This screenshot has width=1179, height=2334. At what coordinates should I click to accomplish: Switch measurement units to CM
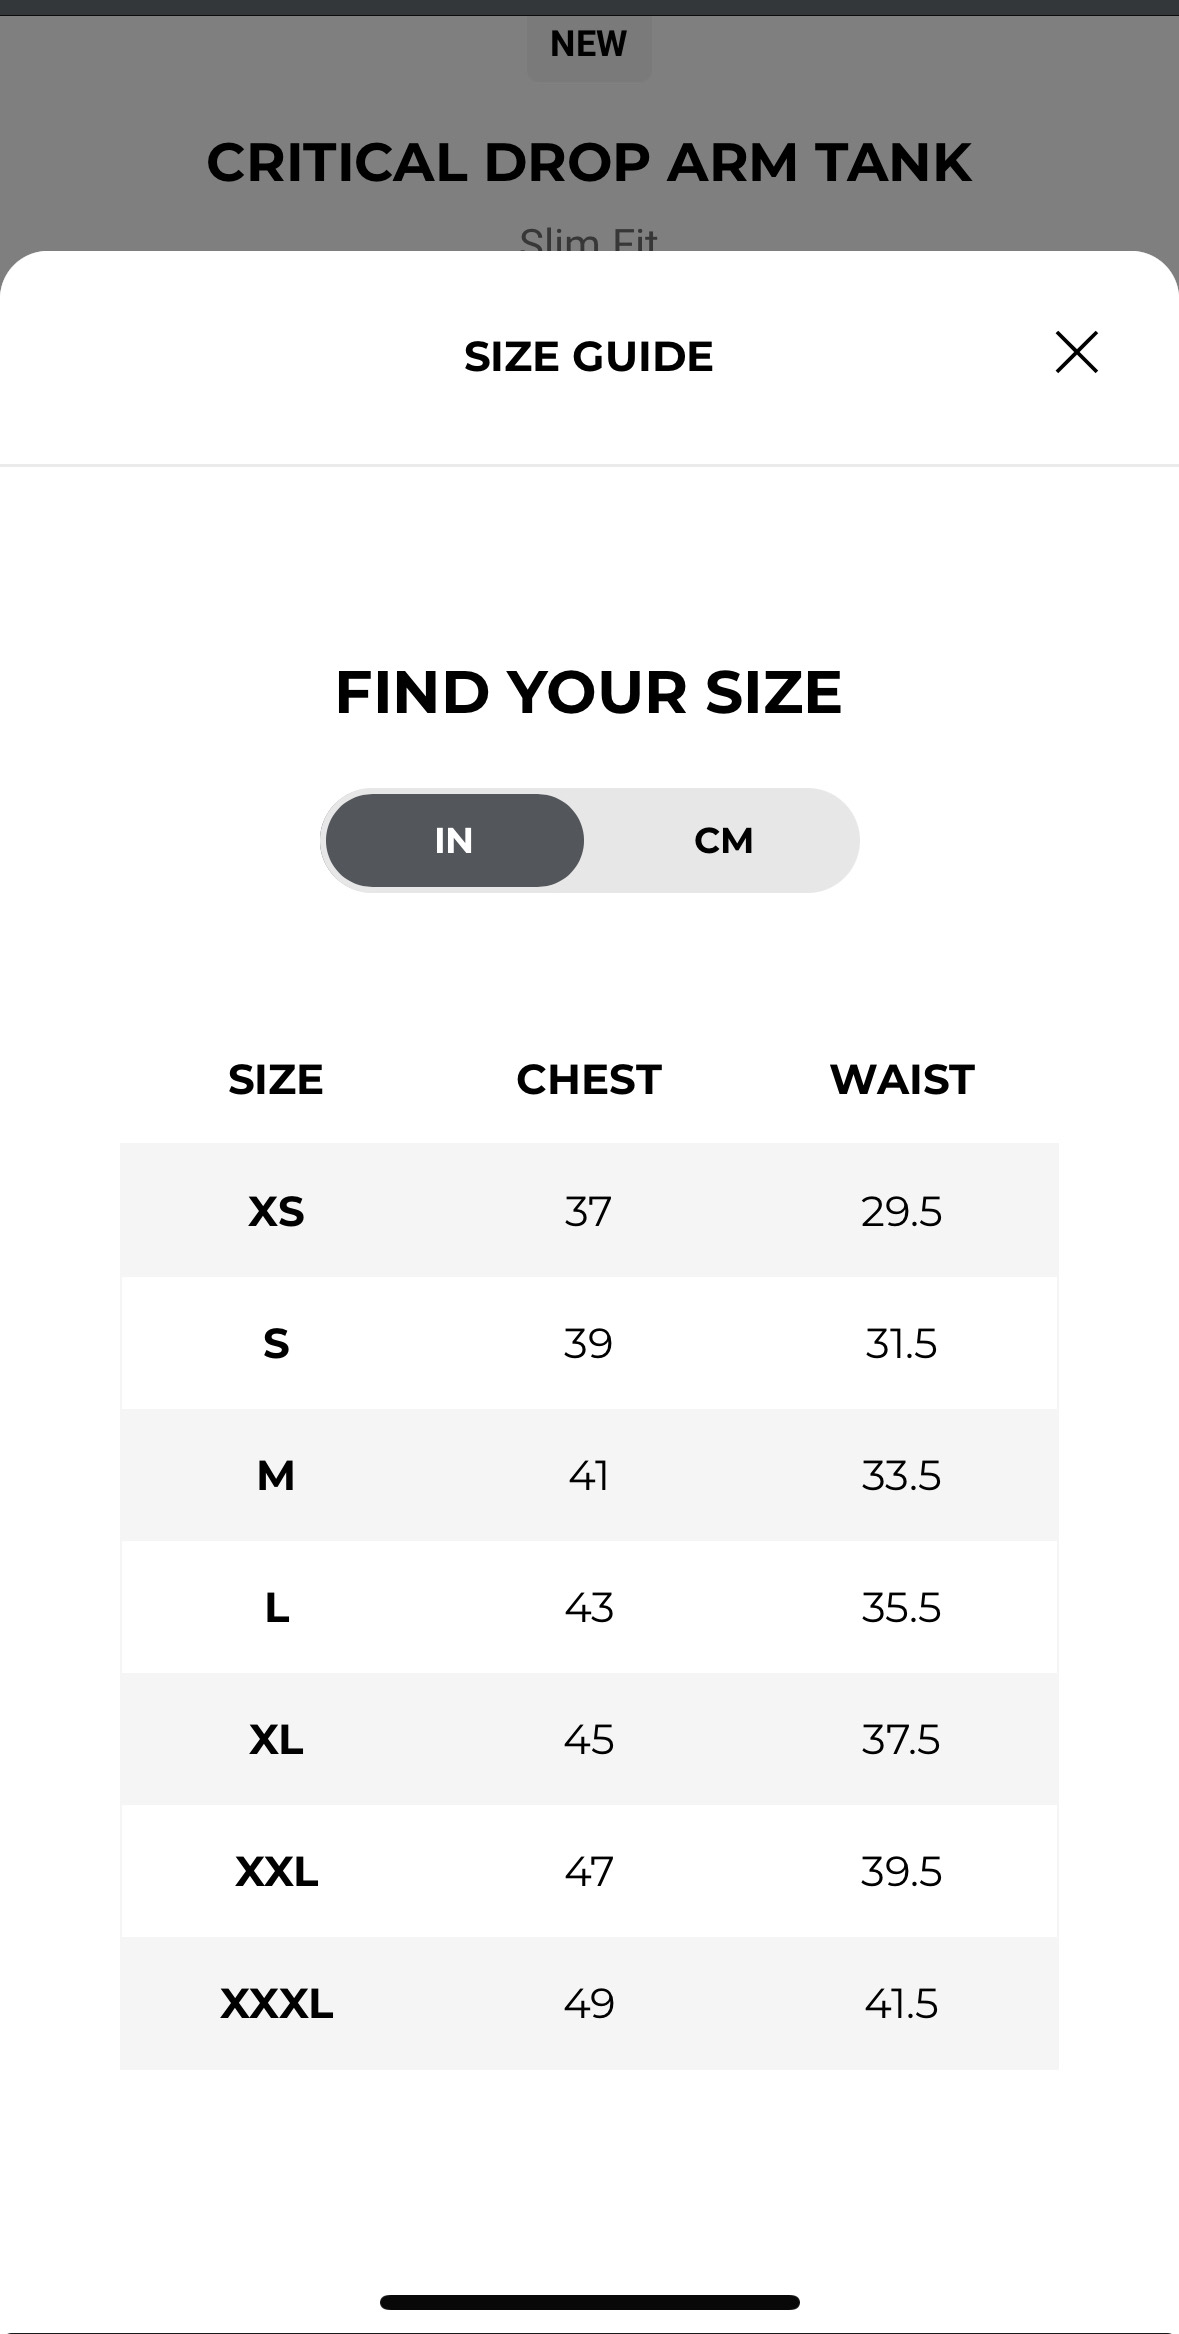pos(722,841)
